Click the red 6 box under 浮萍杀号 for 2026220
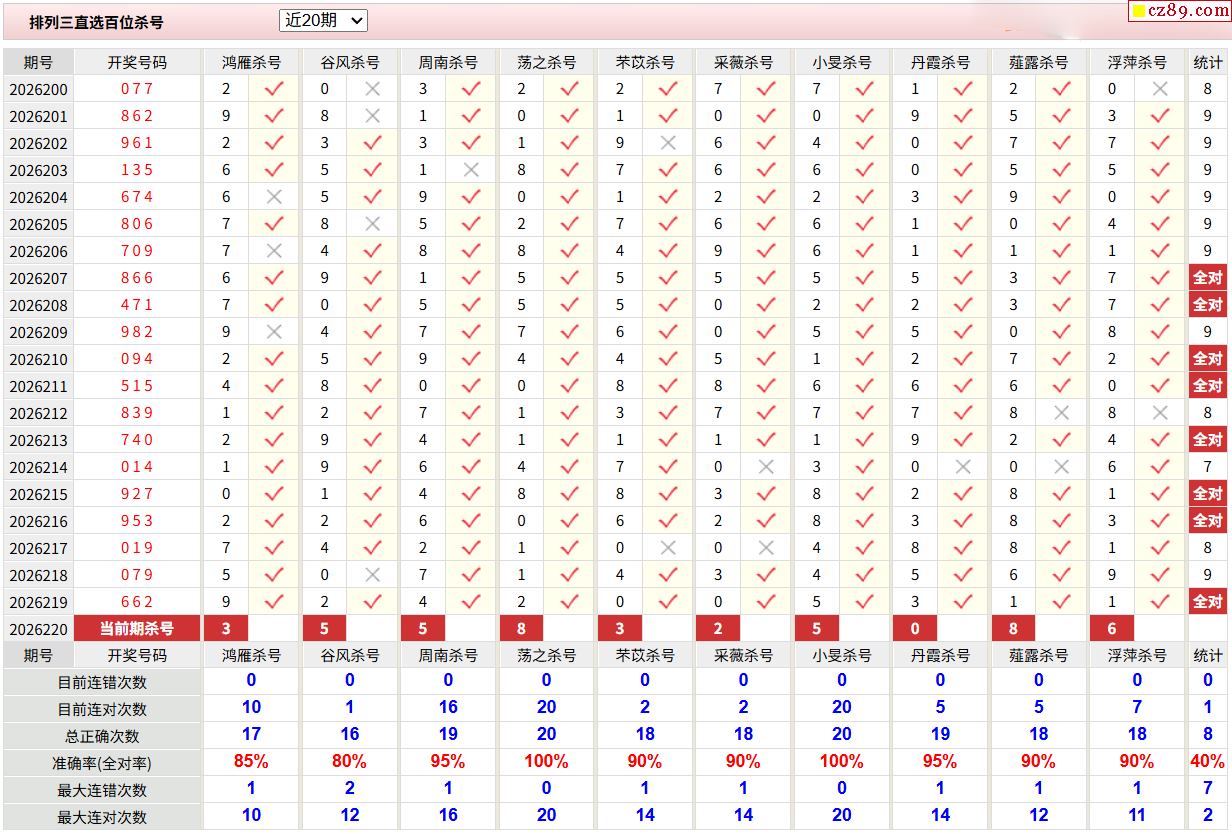Screen dimensions: 1232x834 [x=1112, y=629]
